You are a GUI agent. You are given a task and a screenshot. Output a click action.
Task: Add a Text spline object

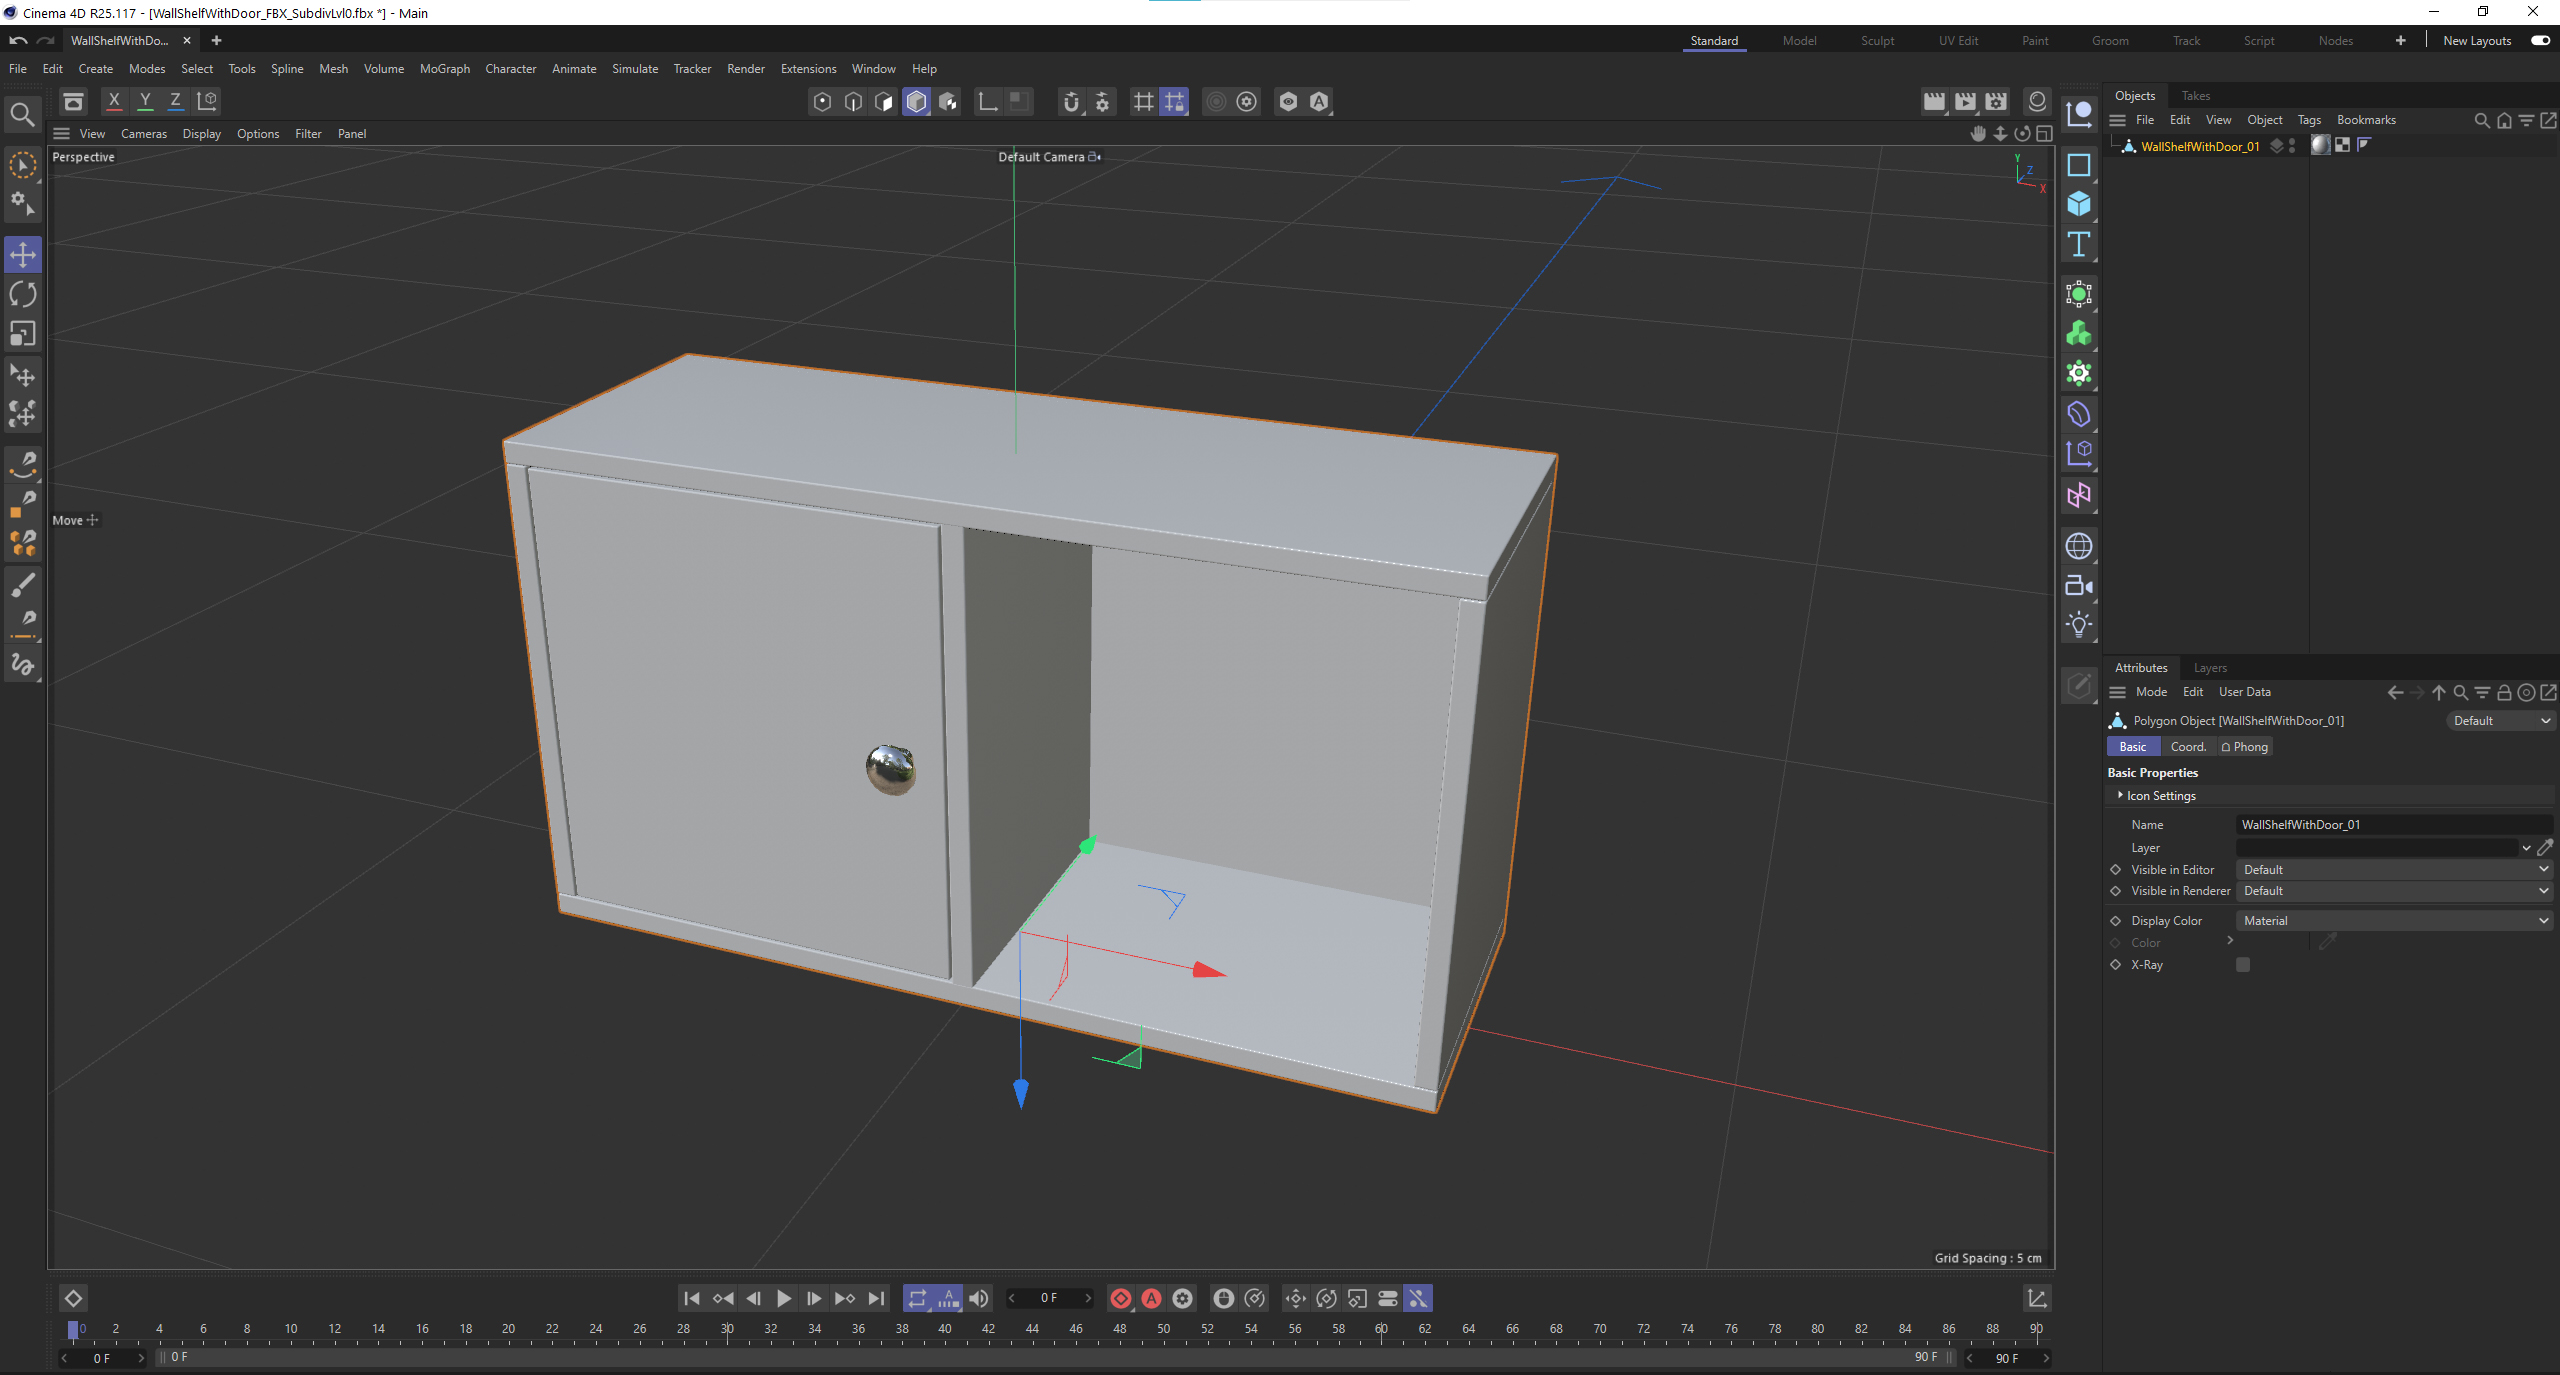coord(2079,244)
